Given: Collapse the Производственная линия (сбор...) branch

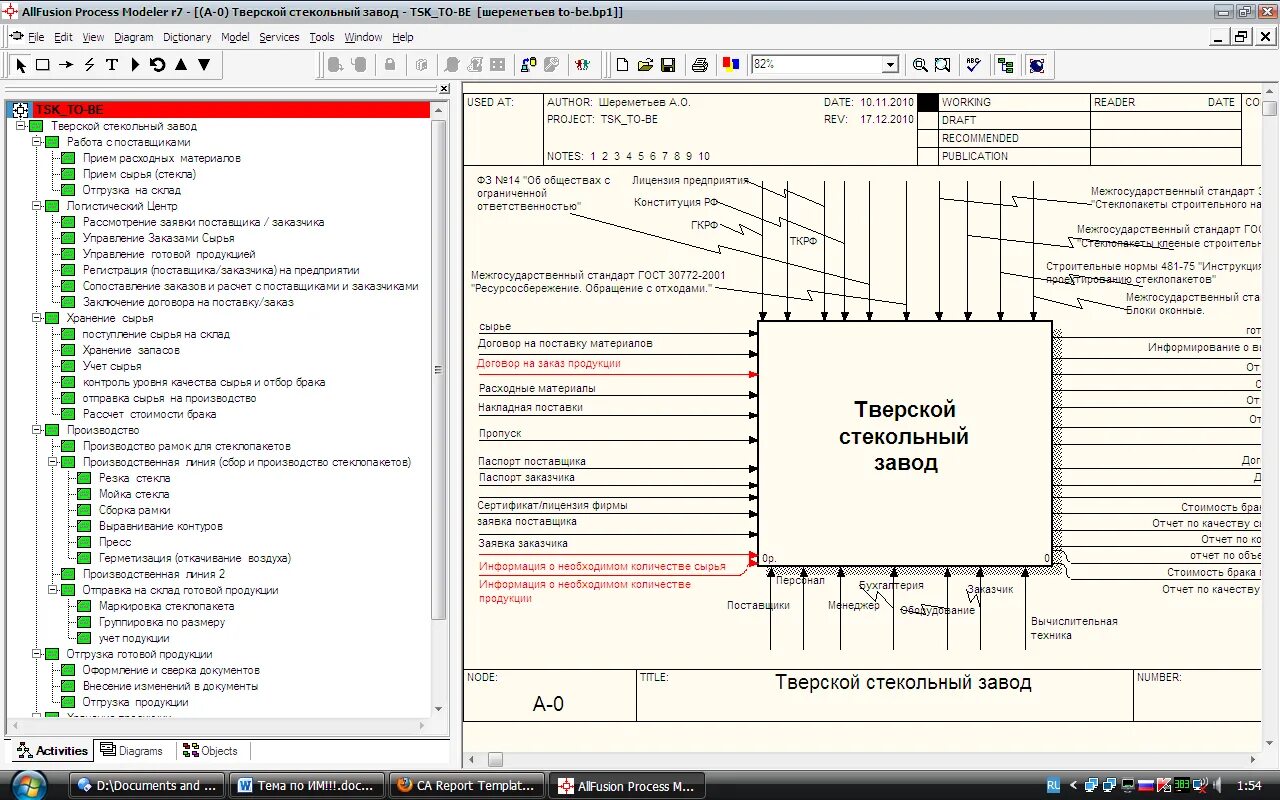Looking at the screenshot, I should pos(53,462).
